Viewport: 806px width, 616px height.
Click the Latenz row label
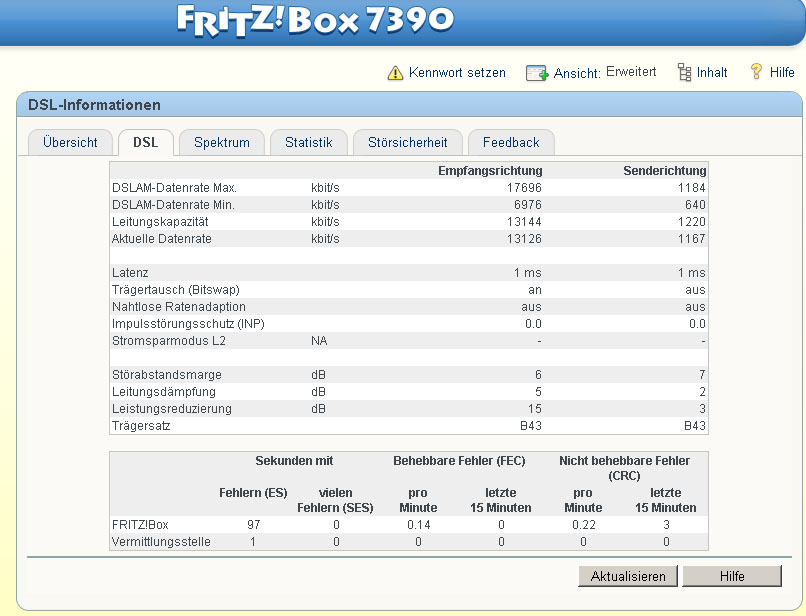click(x=130, y=273)
